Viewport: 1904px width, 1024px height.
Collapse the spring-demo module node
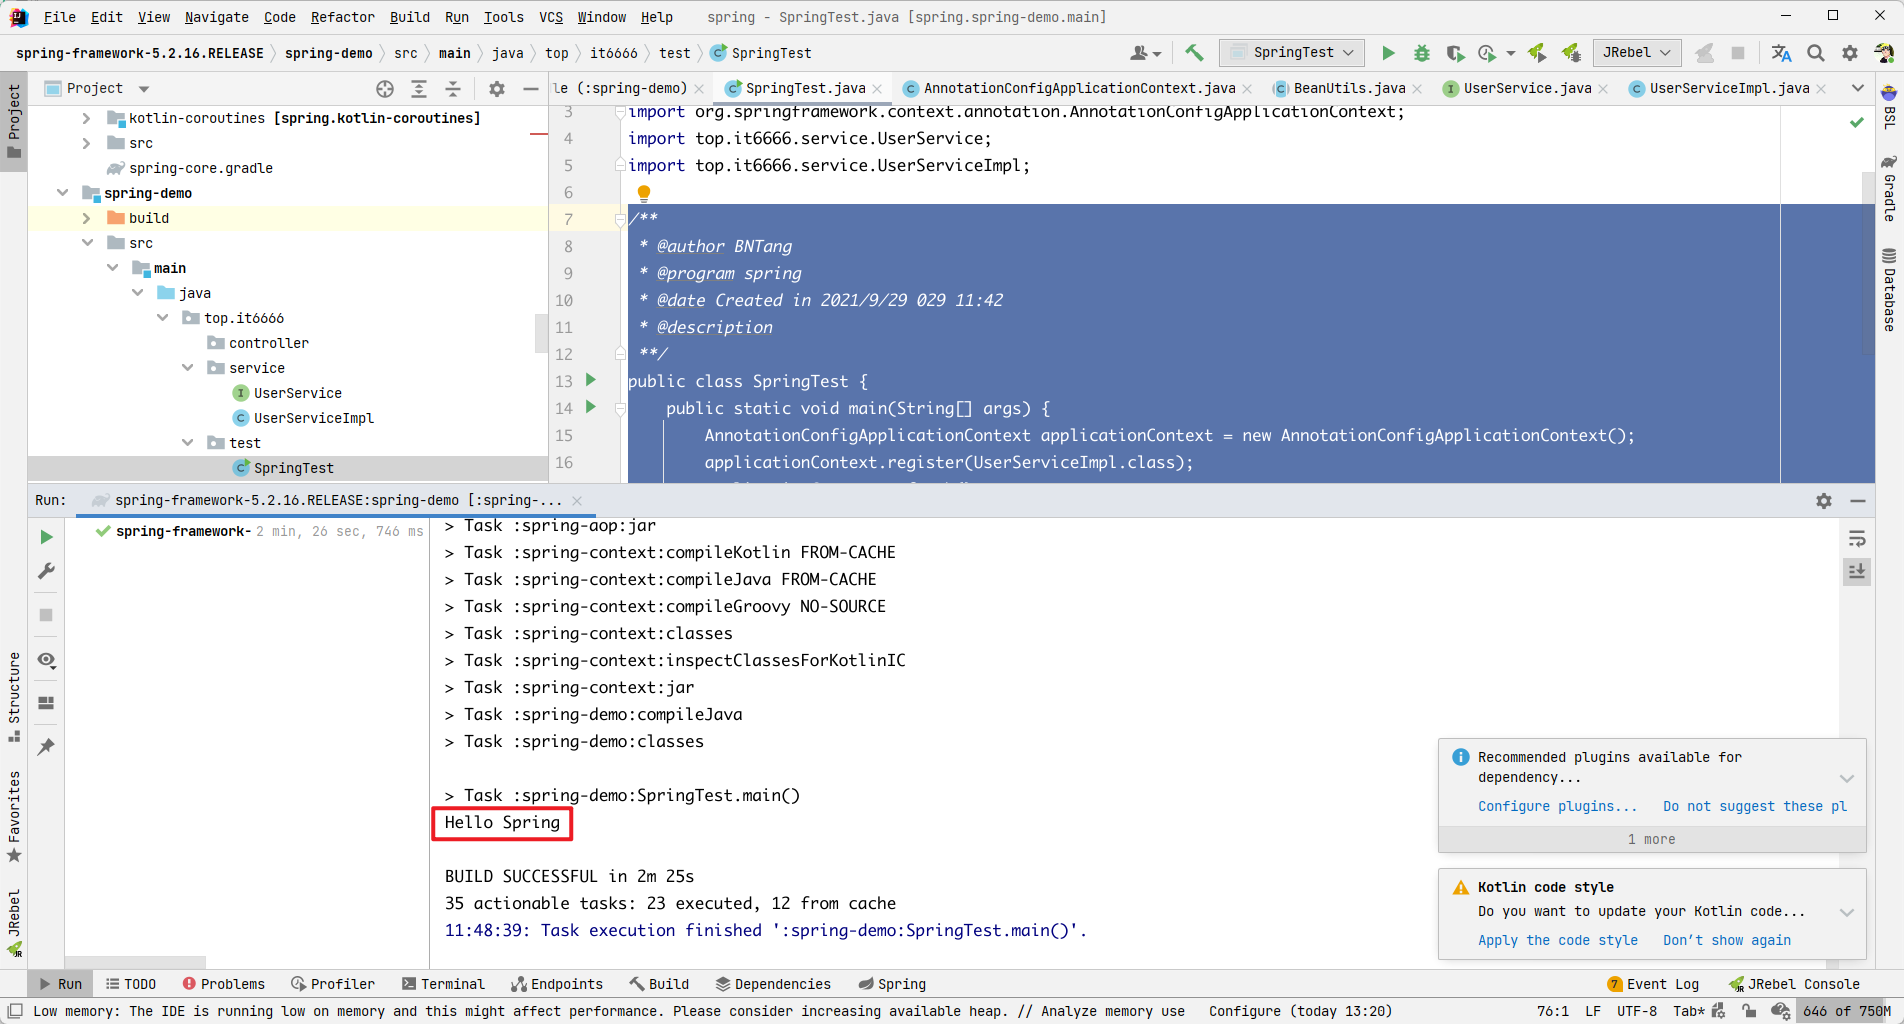point(63,193)
